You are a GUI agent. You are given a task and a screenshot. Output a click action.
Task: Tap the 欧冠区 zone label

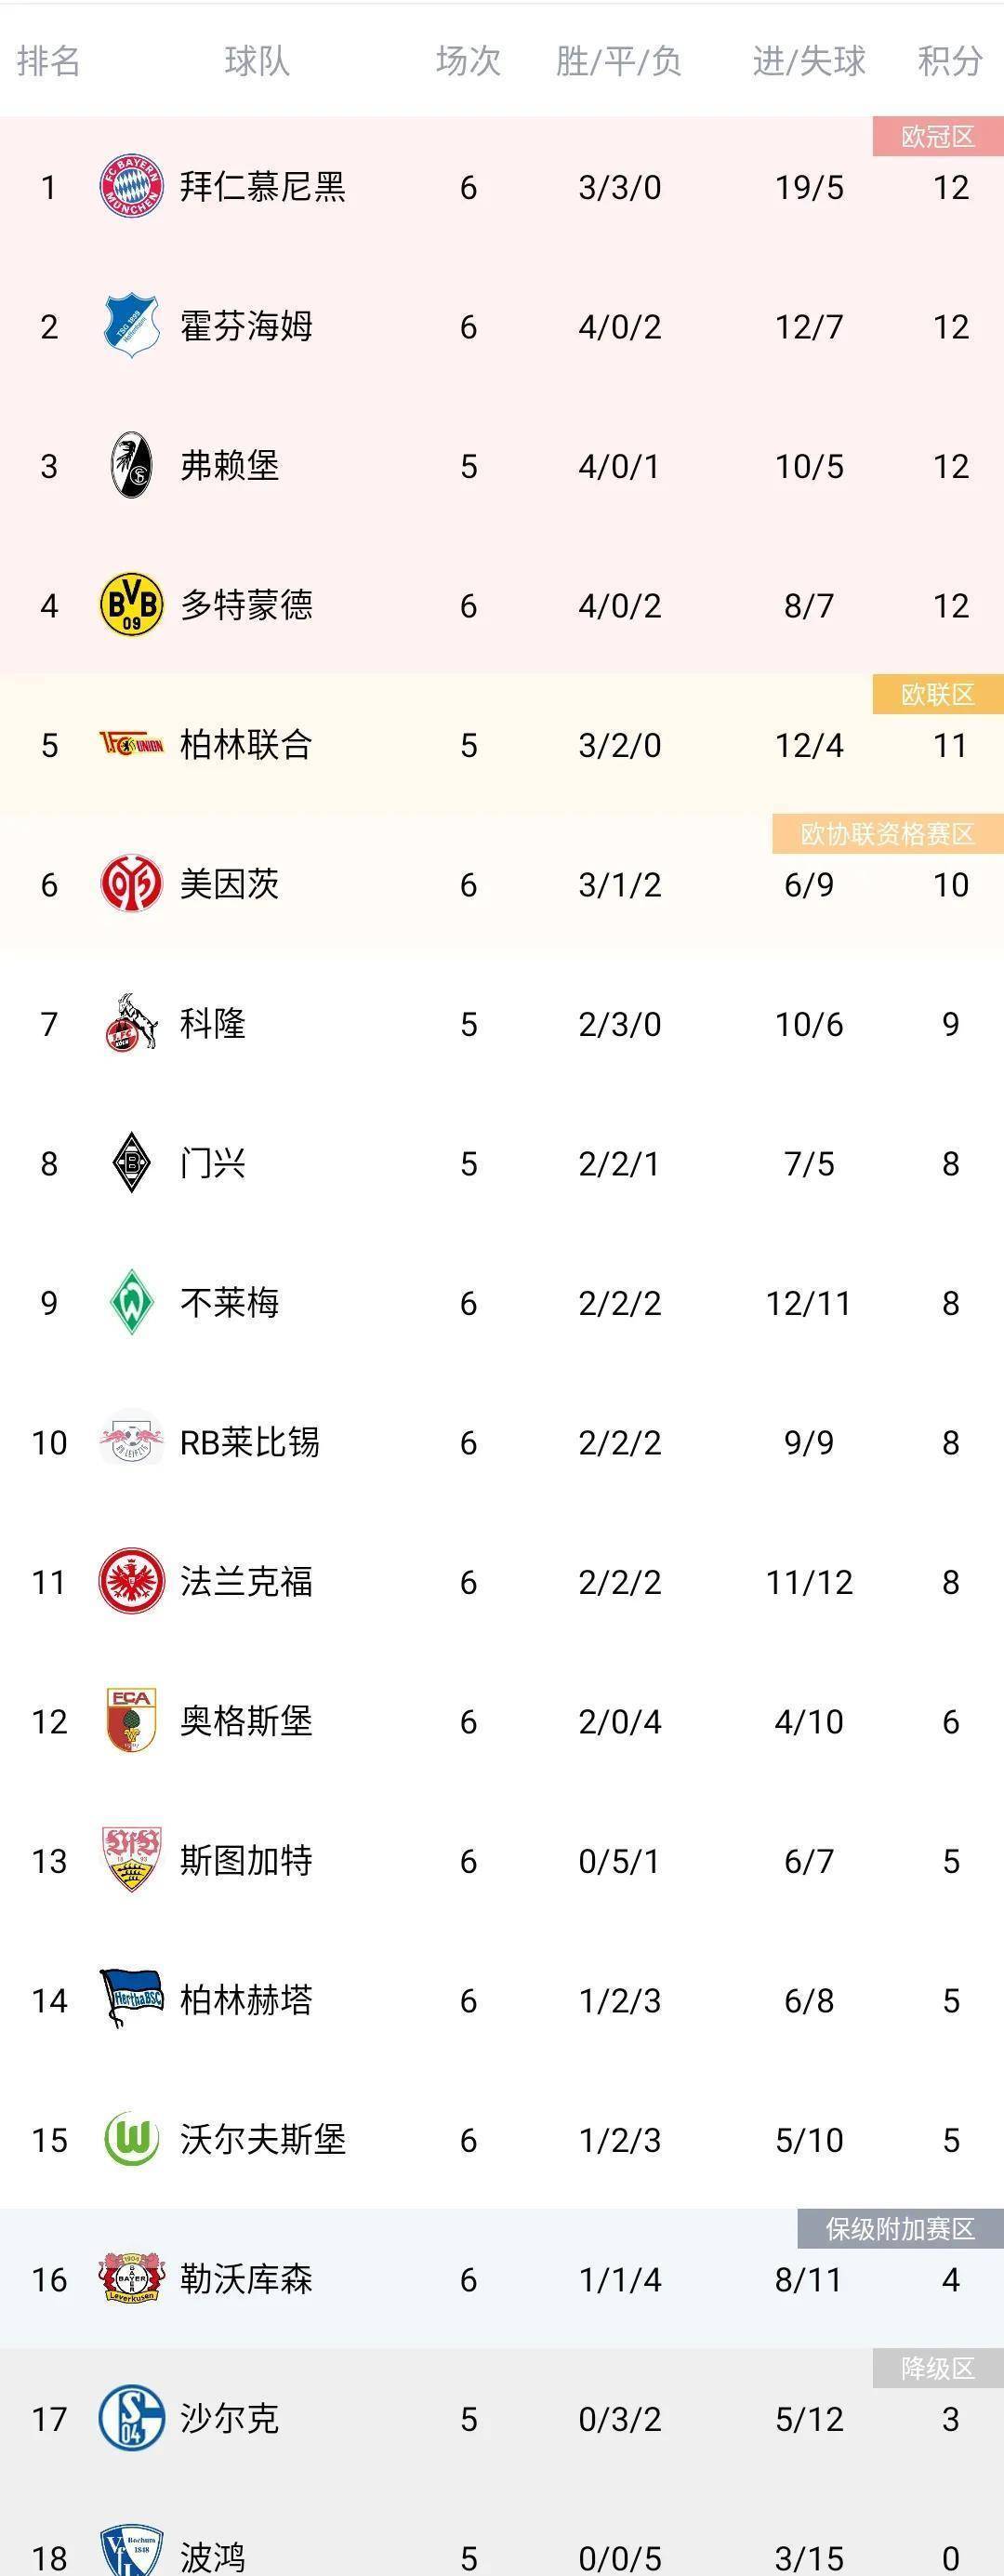[938, 136]
